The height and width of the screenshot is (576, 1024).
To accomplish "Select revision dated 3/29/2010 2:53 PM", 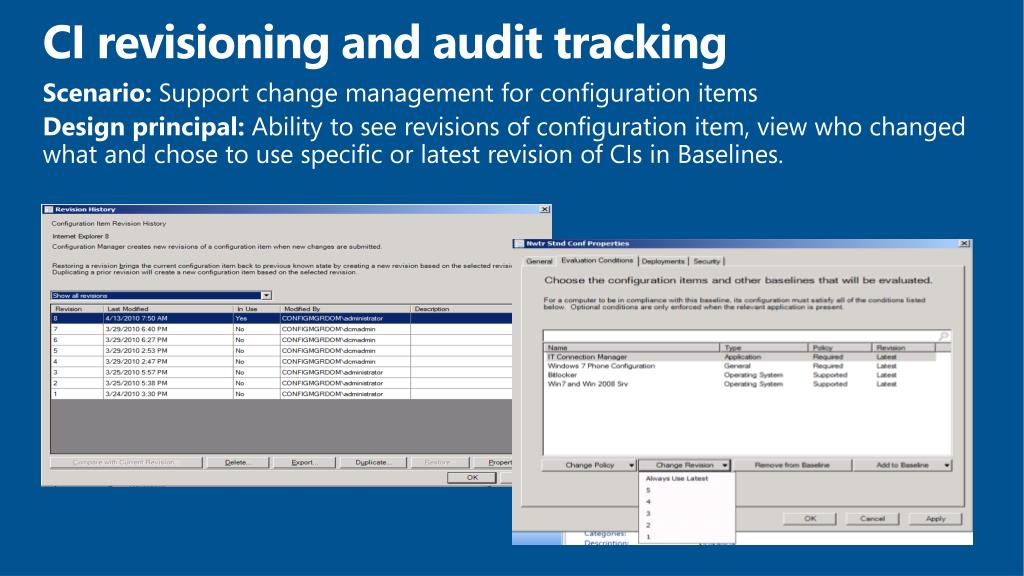I will [x=281, y=351].
